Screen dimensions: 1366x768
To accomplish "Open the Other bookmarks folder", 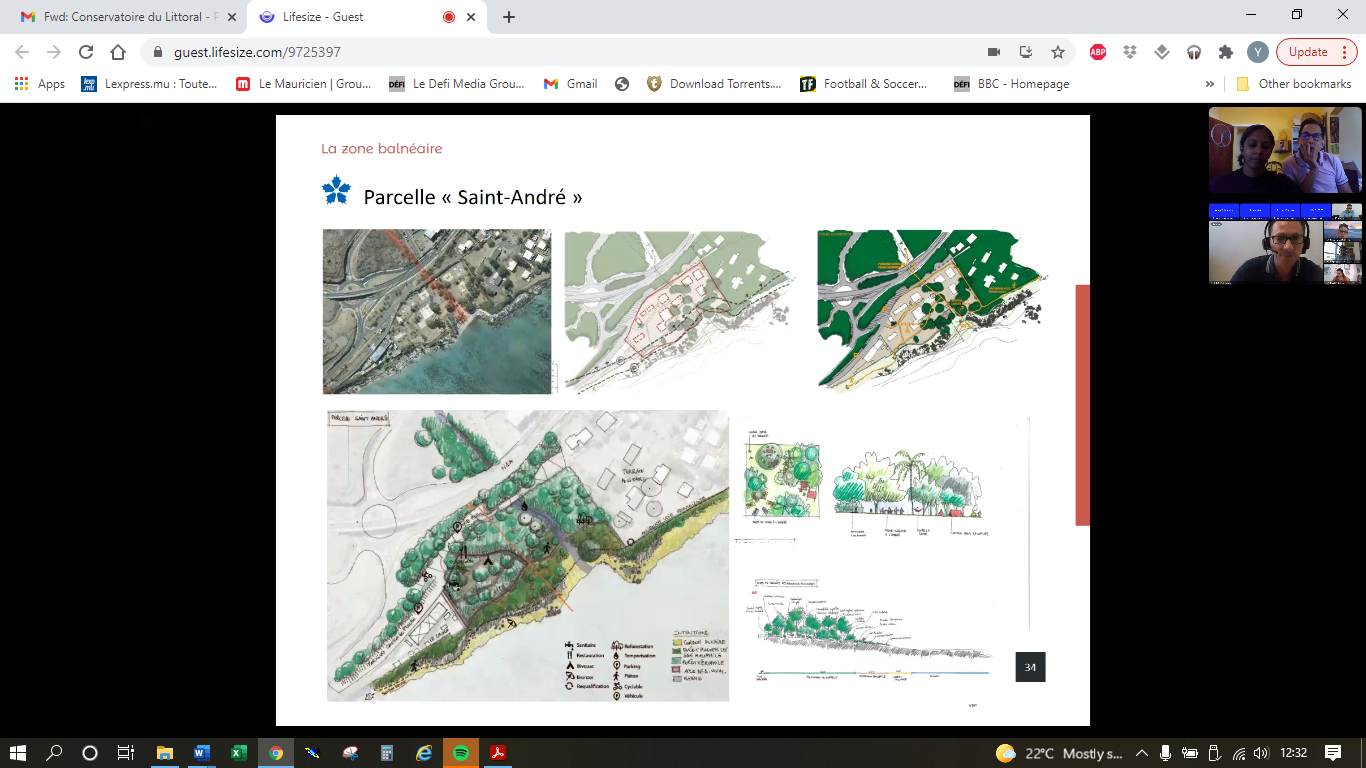I will pyautogui.click(x=1294, y=84).
